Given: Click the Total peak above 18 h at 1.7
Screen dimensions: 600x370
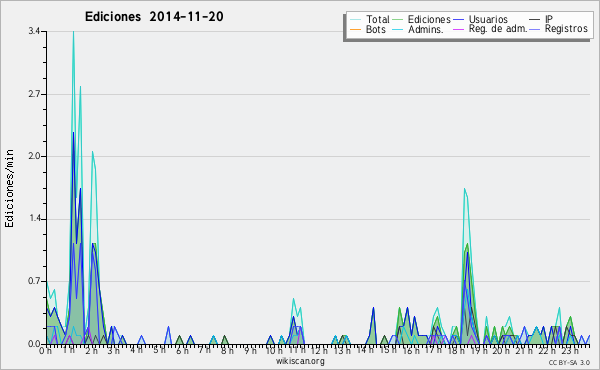Looking at the screenshot, I should [465, 189].
